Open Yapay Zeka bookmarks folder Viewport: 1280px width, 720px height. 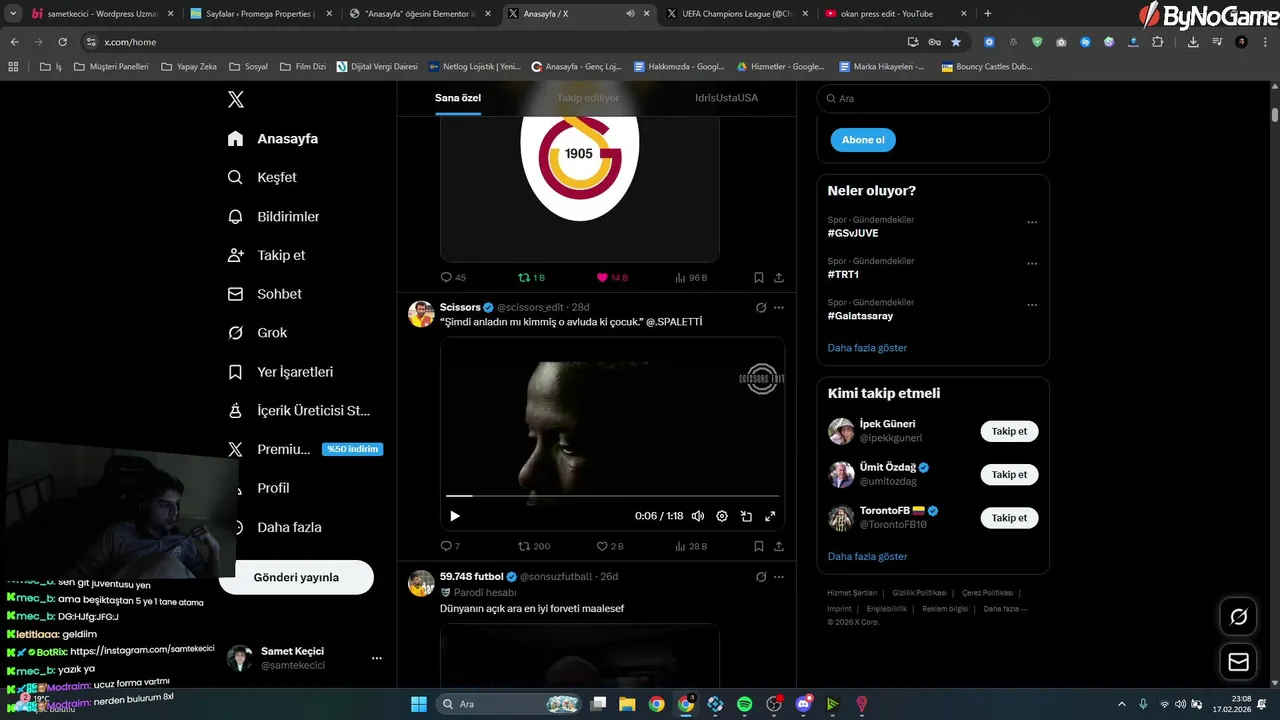pyautogui.click(x=188, y=67)
